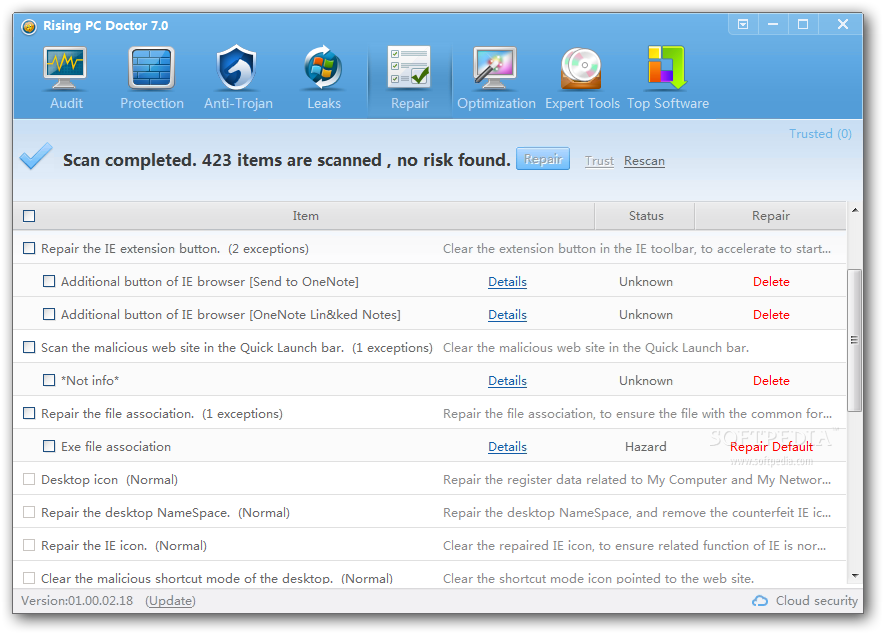884x634 pixels.
Task: Open the Top Software icon
Action: [668, 68]
